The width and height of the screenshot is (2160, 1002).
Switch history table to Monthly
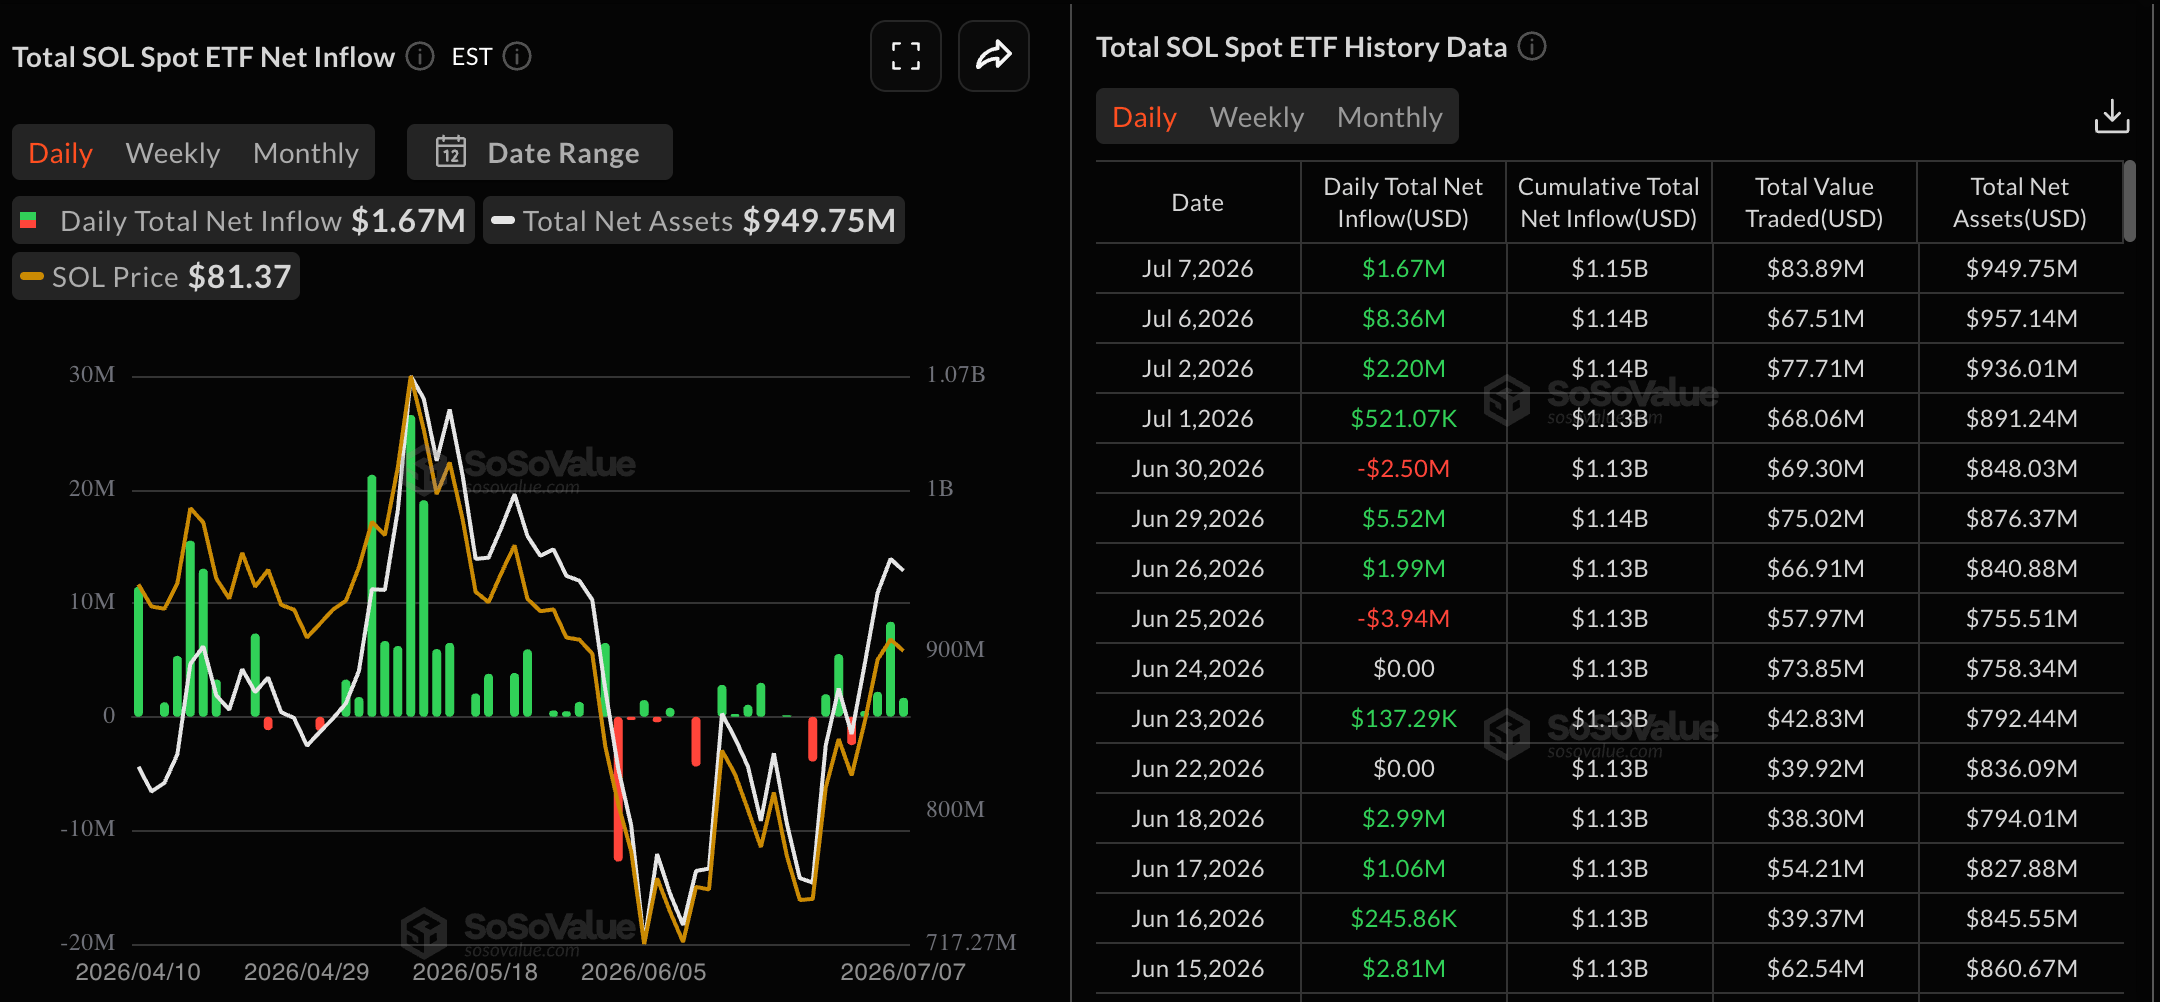pos(1390,117)
